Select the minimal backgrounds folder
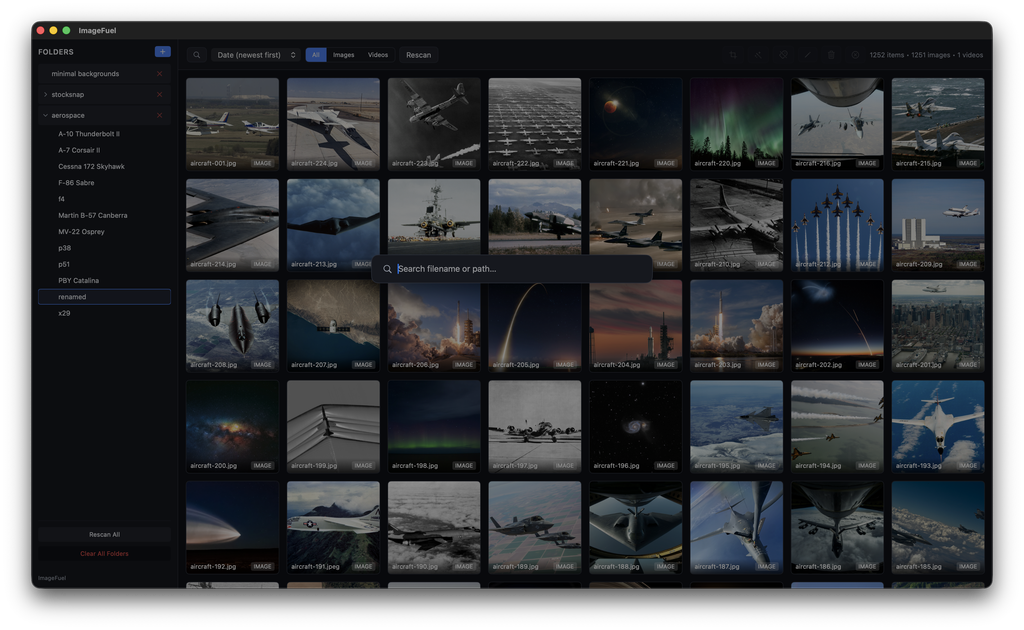The width and height of the screenshot is (1024, 630). tap(104, 74)
